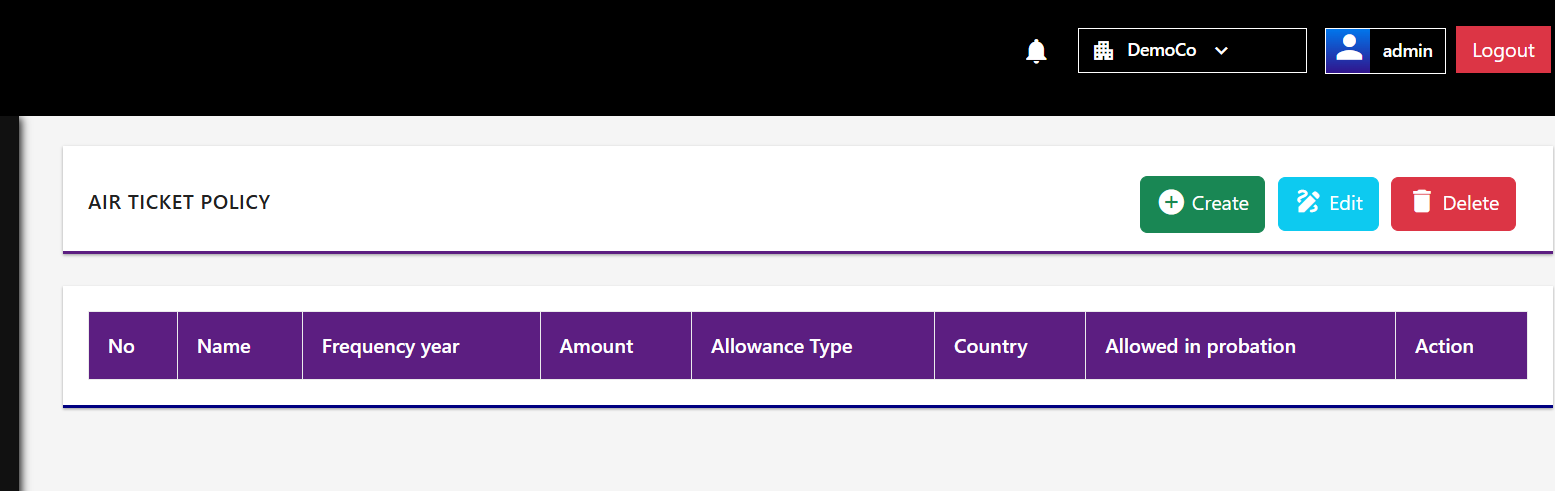Create a new air ticket policy
The image size is (1555, 491).
[x=1202, y=204]
